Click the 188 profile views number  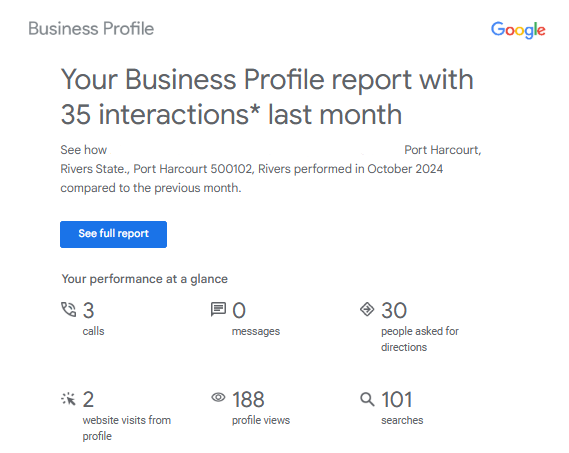[248, 399]
